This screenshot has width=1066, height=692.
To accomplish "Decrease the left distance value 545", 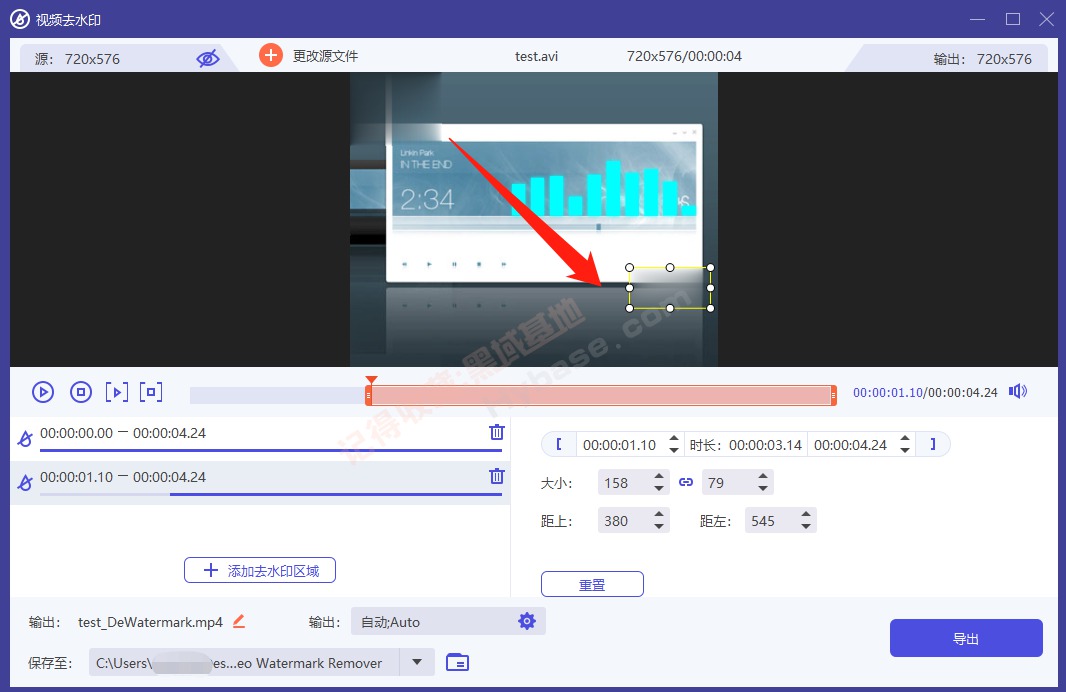I will (806, 527).
